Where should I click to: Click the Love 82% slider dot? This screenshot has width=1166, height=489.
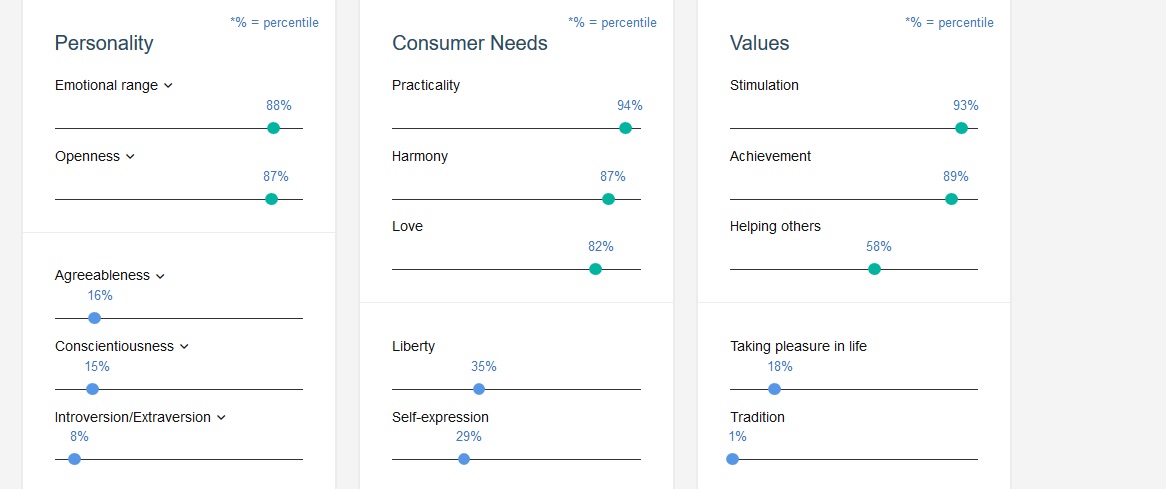pyautogui.click(x=596, y=269)
